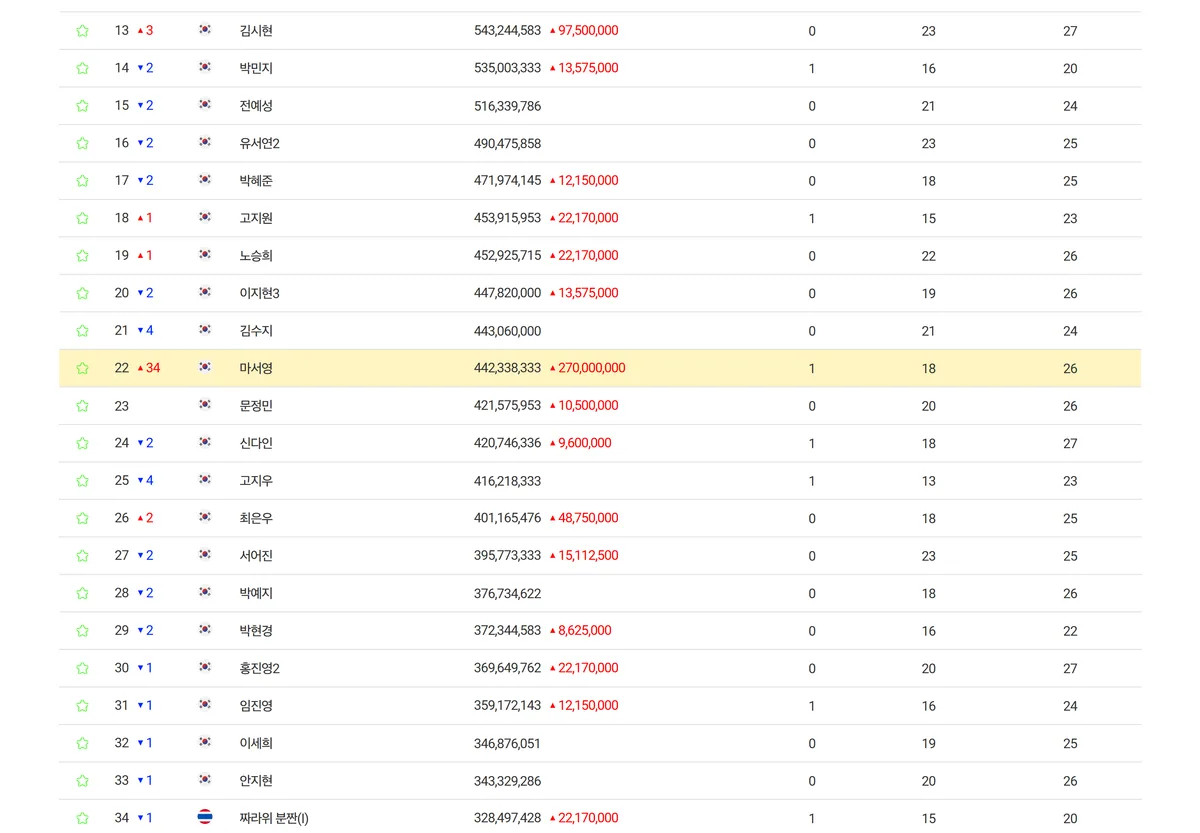
Task: Open player profile 노승희
Action: (x=256, y=256)
